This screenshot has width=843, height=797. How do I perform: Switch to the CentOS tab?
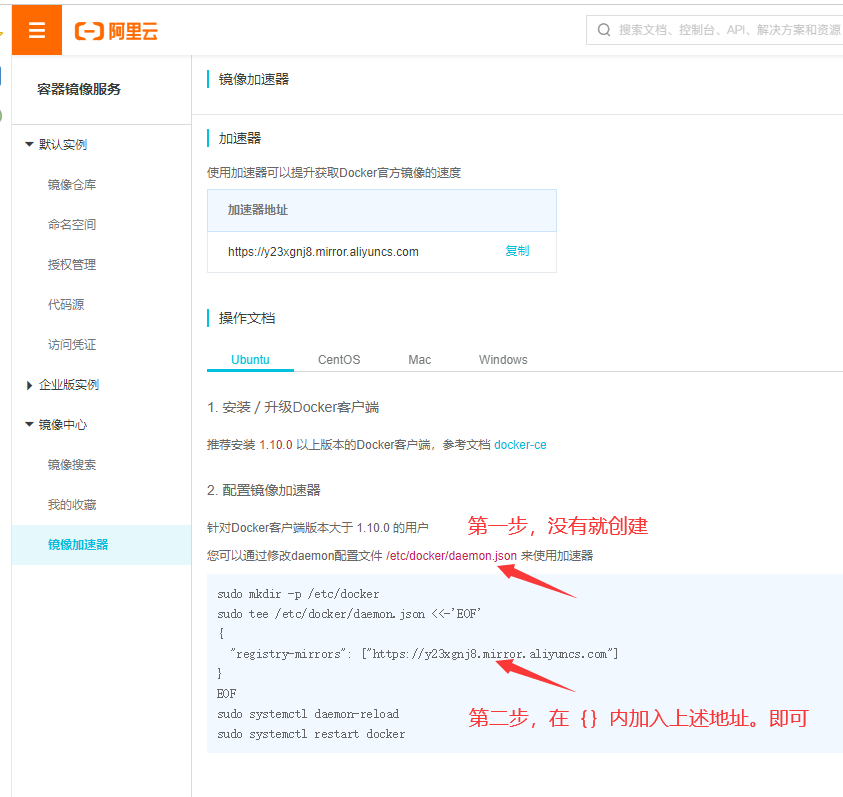[339, 360]
